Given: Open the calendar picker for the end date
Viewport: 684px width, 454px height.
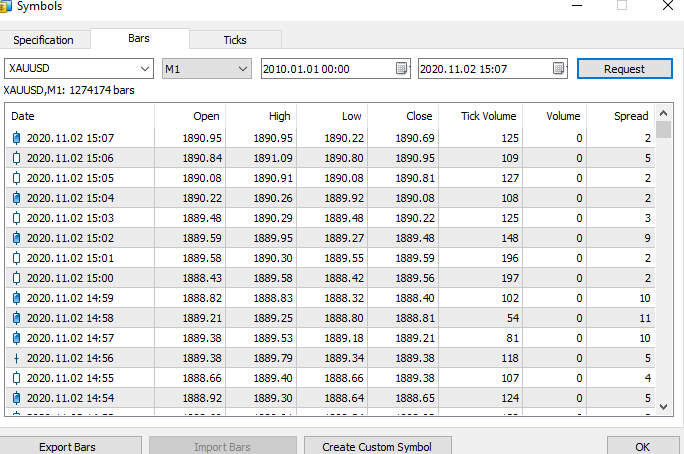Looking at the screenshot, I should click(x=558, y=68).
